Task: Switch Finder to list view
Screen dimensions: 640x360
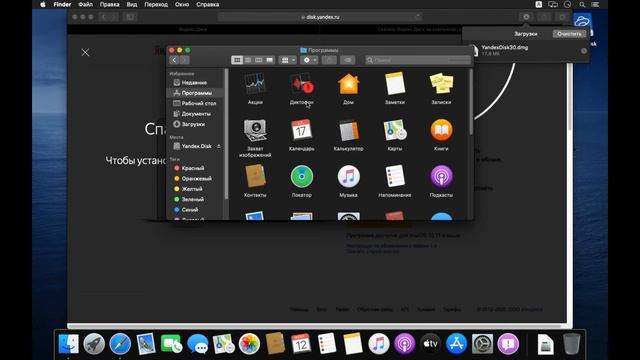Action: 248,60
